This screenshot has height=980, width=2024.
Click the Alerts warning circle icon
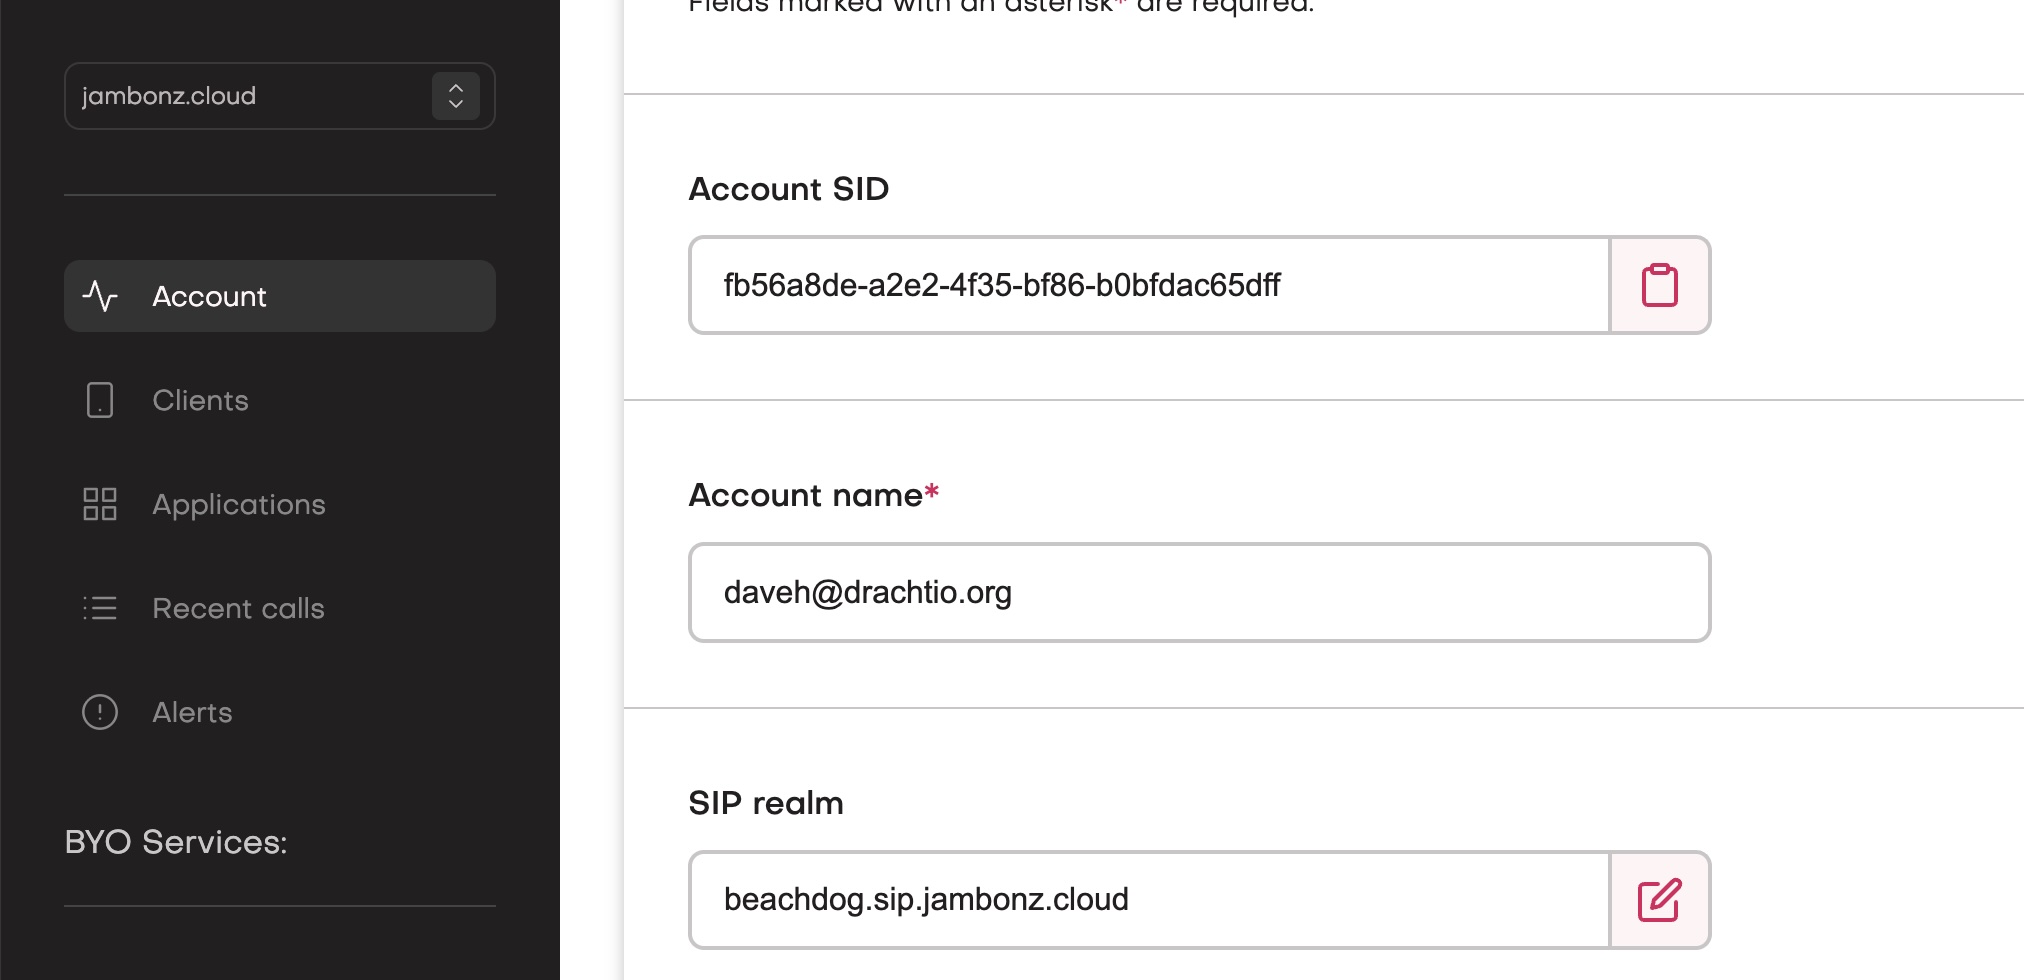pyautogui.click(x=100, y=712)
